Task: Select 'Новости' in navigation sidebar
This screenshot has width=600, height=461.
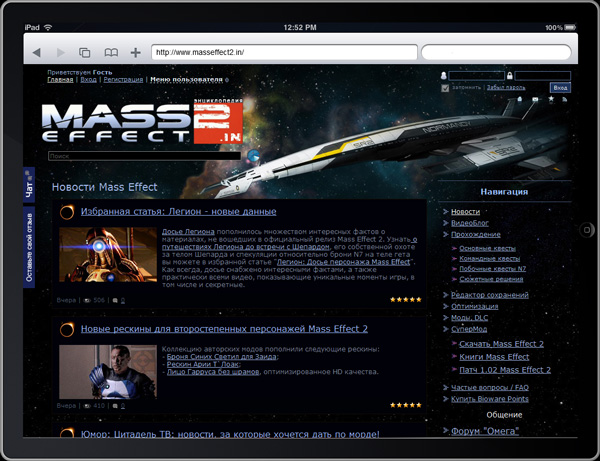Action: click(x=465, y=212)
